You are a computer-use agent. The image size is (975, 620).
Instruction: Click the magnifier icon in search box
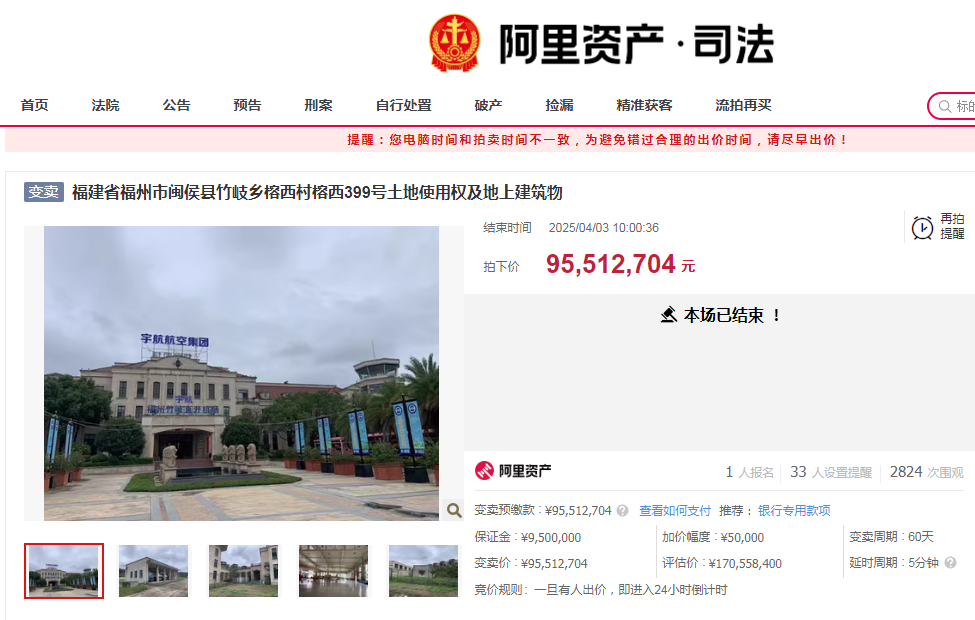tap(944, 106)
